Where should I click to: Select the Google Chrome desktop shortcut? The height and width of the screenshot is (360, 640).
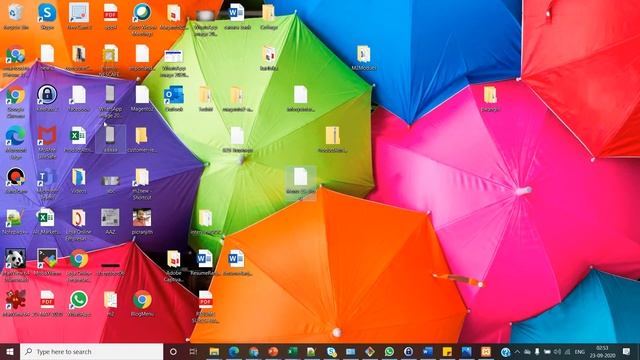pyautogui.click(x=16, y=101)
